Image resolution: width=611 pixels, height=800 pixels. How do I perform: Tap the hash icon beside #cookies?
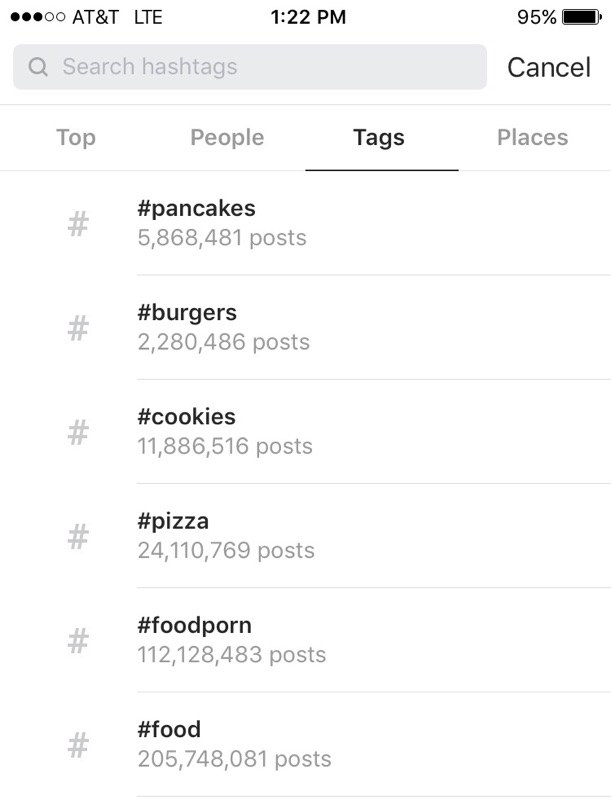tap(78, 433)
